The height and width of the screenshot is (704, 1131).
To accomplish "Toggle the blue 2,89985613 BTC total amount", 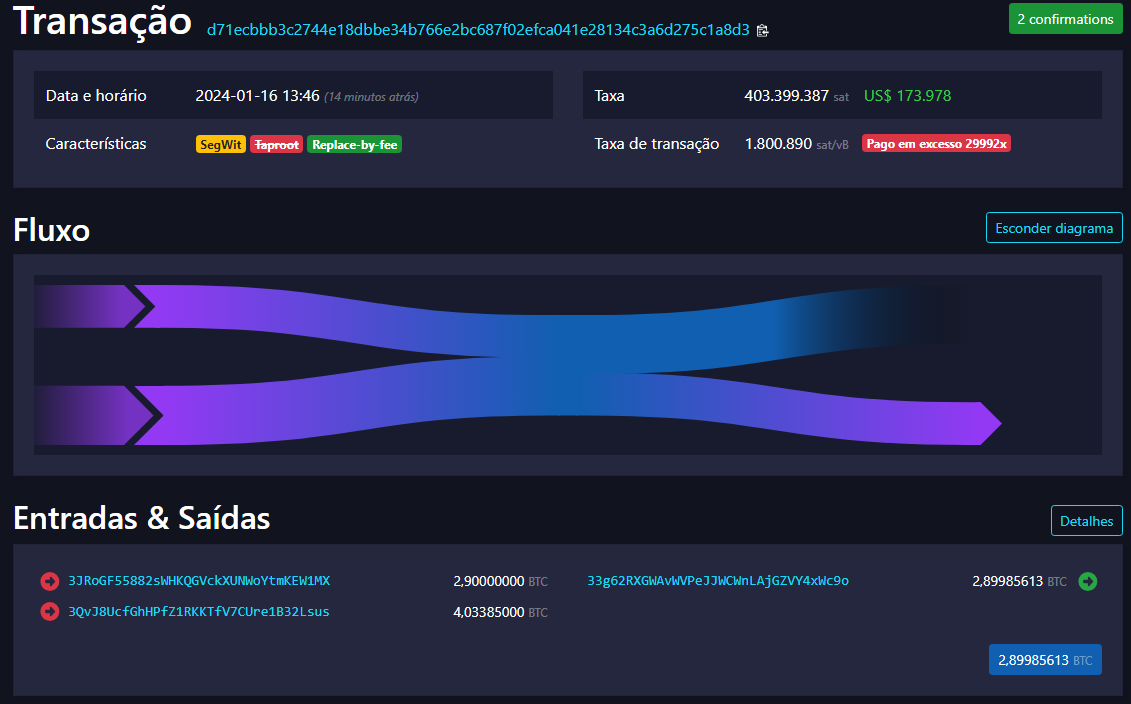I will pos(1044,660).
